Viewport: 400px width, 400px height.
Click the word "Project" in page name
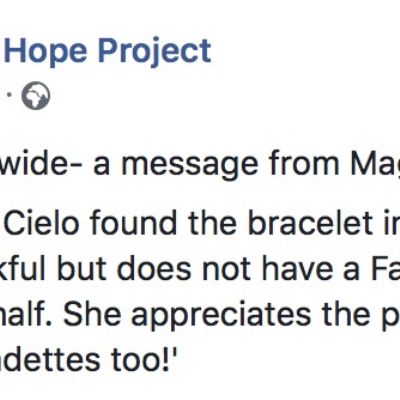155,52
